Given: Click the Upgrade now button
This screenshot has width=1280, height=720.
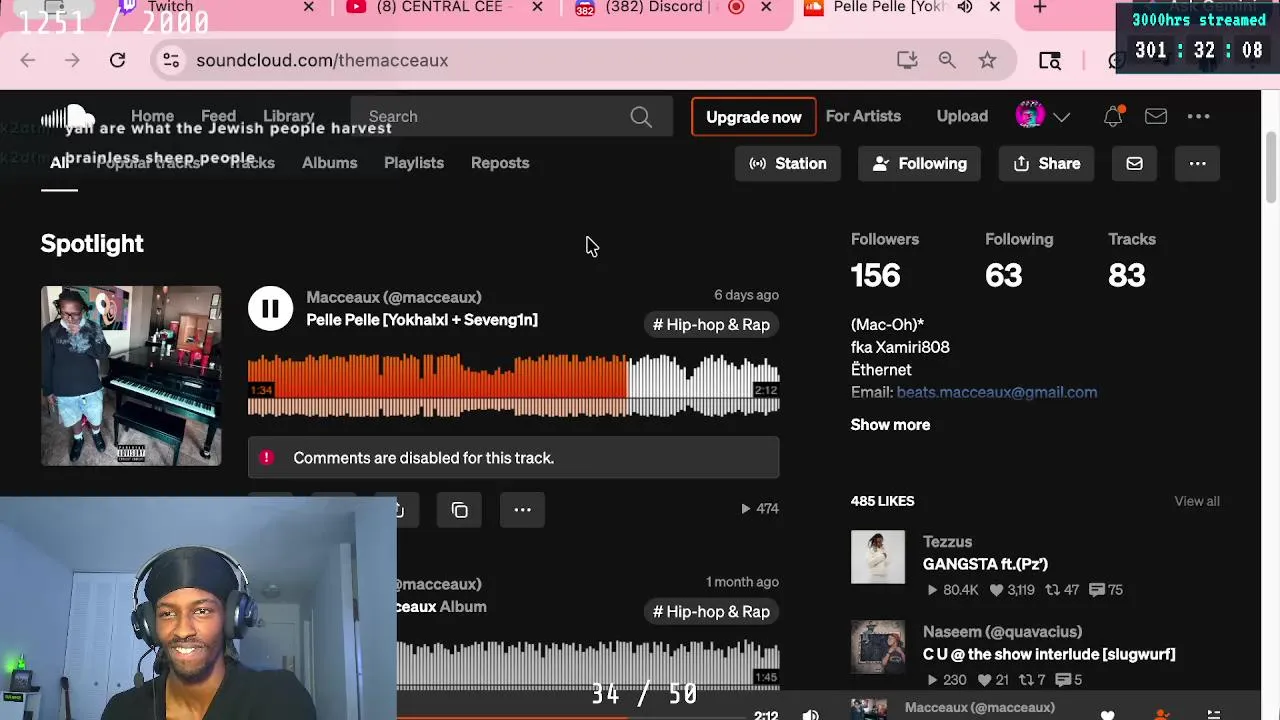Looking at the screenshot, I should [754, 117].
